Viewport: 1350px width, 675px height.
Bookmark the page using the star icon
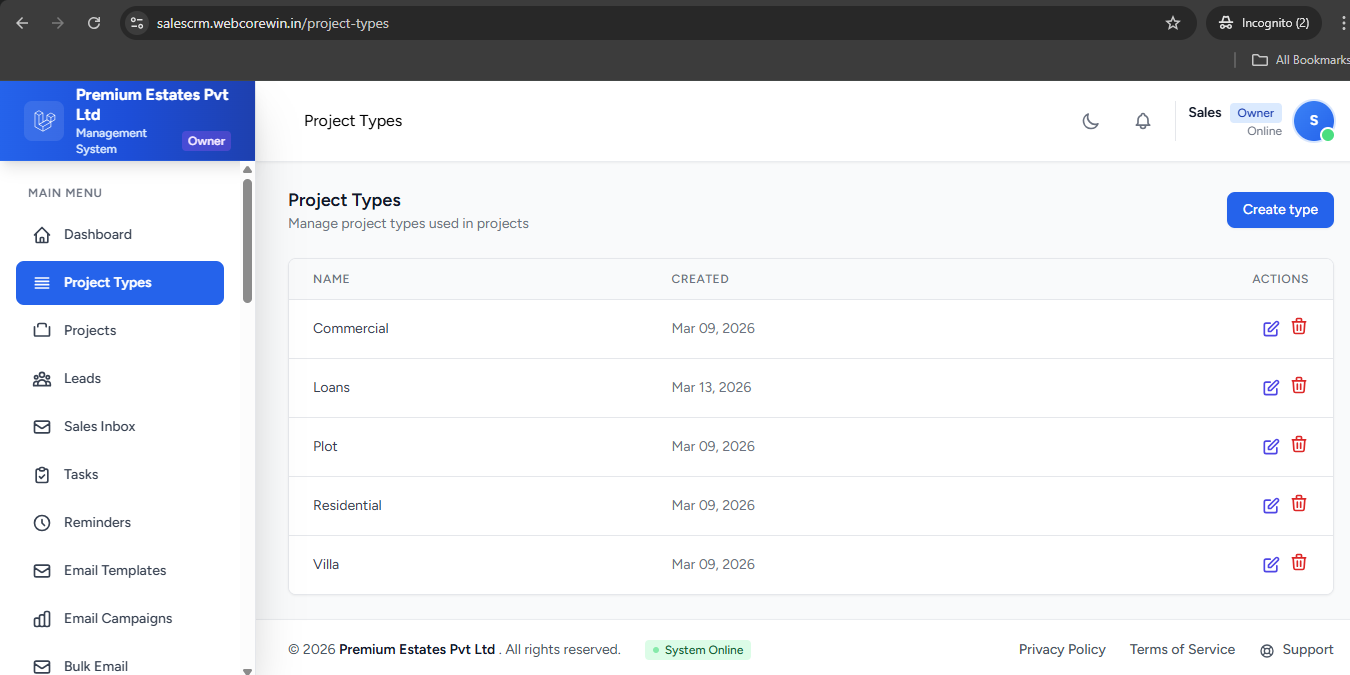(x=1172, y=22)
